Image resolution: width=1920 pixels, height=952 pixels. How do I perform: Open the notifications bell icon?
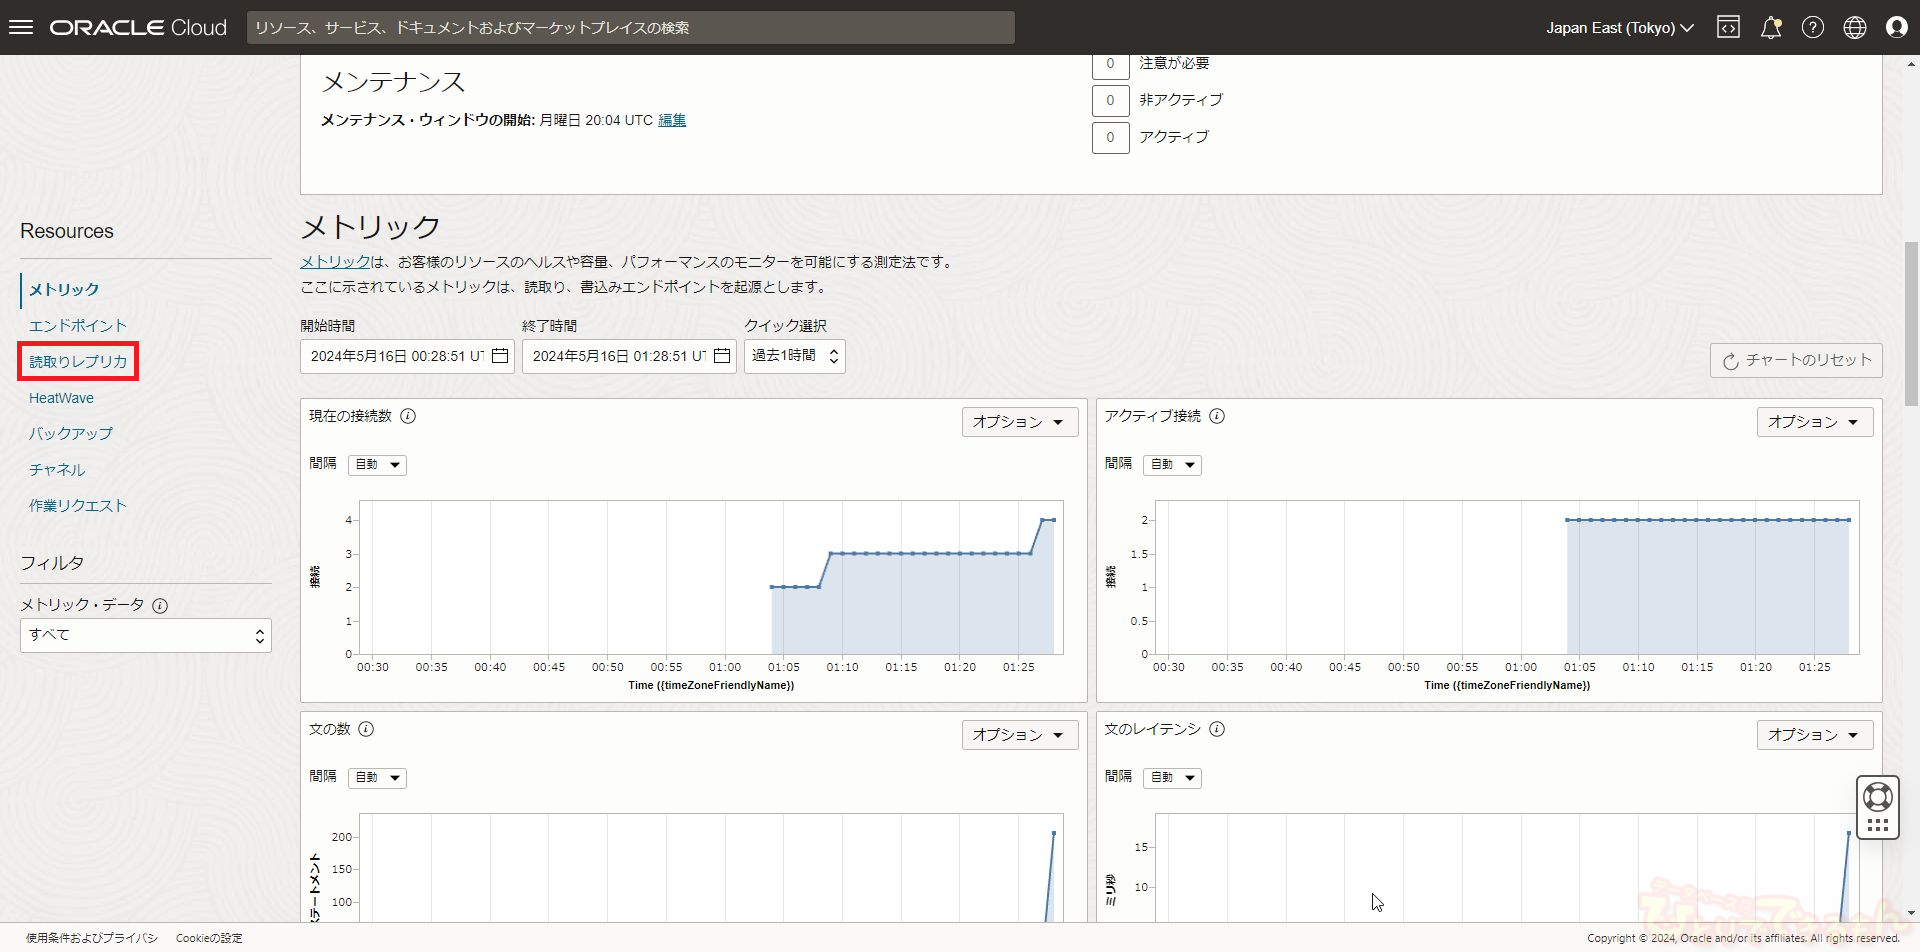(1771, 27)
